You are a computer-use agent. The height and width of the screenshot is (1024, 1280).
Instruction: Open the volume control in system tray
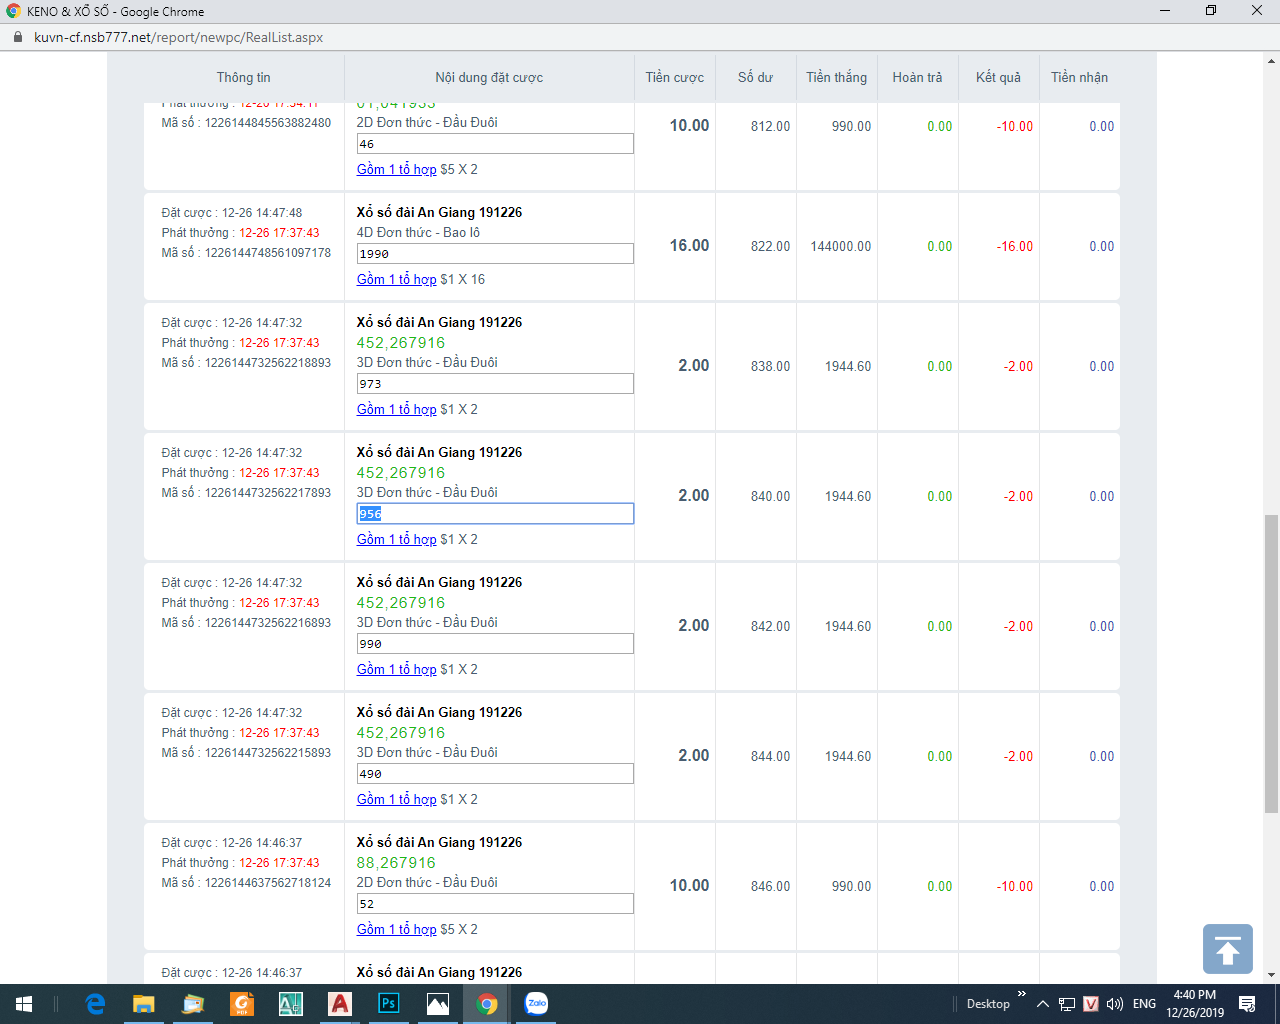[x=1115, y=1004]
